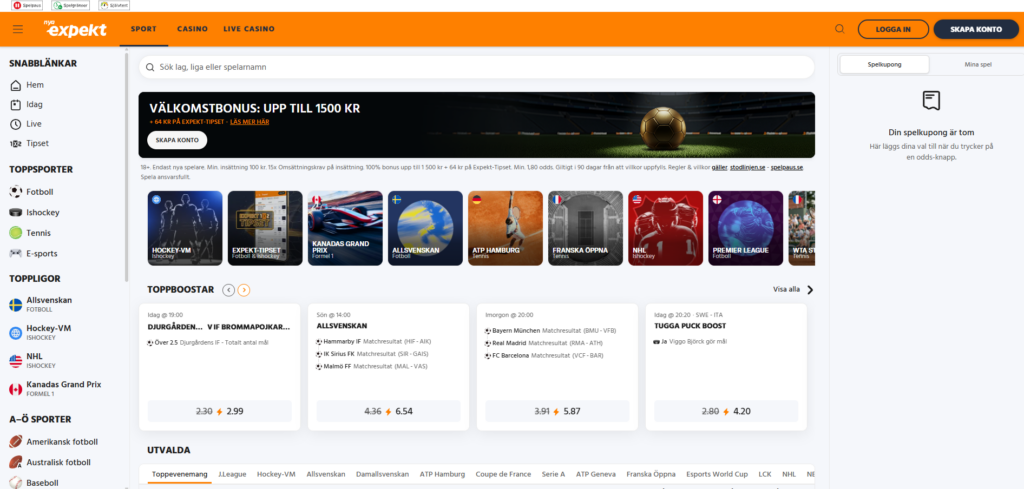Screen dimensions: 1024x489
Task: Open the spelpaus.se link
Action: click(787, 168)
